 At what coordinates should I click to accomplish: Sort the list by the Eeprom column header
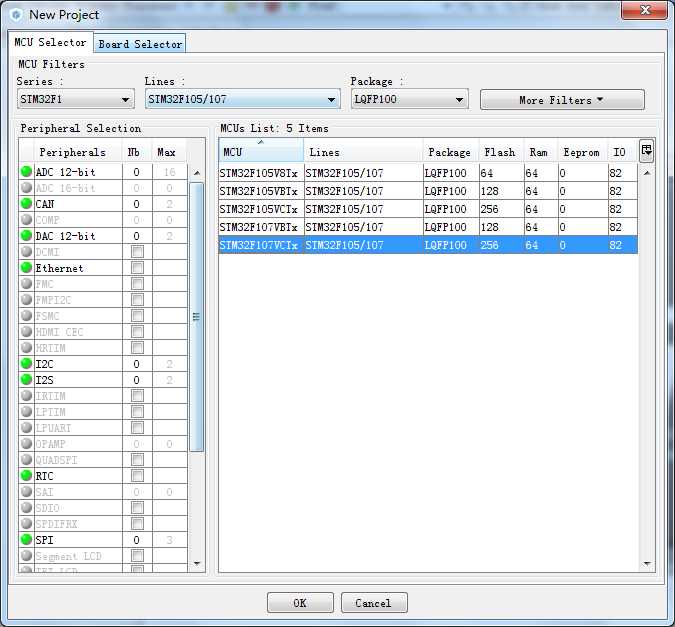pos(582,152)
